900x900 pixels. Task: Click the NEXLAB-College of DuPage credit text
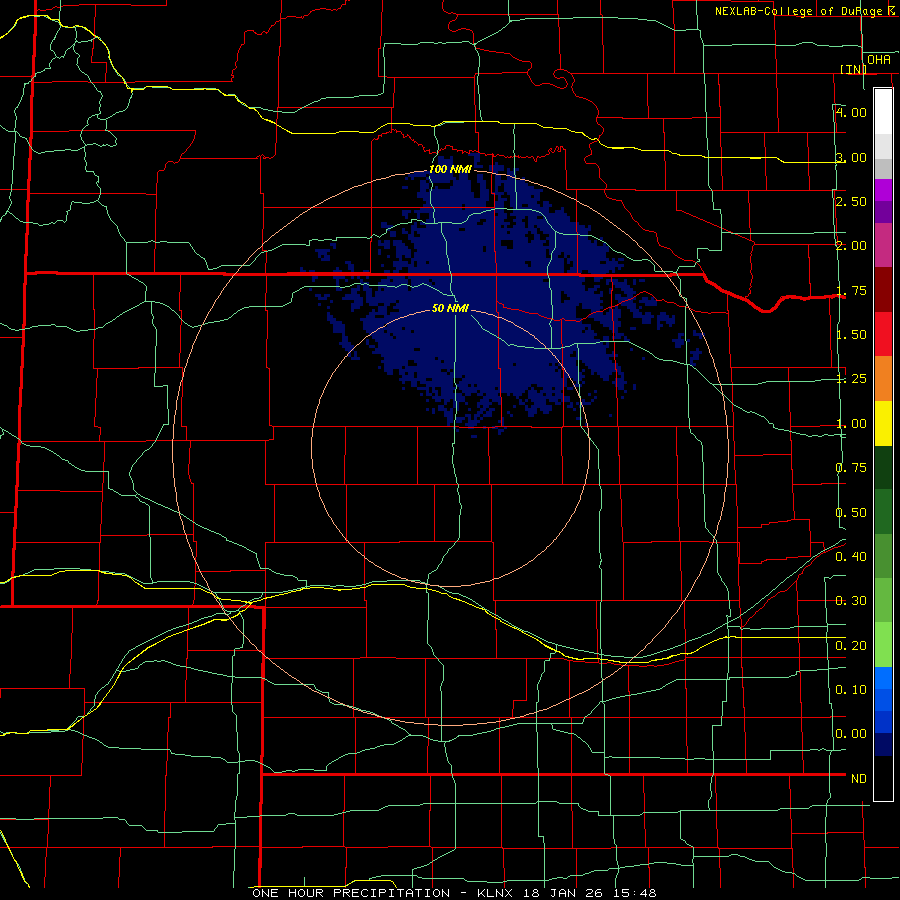tap(805, 11)
